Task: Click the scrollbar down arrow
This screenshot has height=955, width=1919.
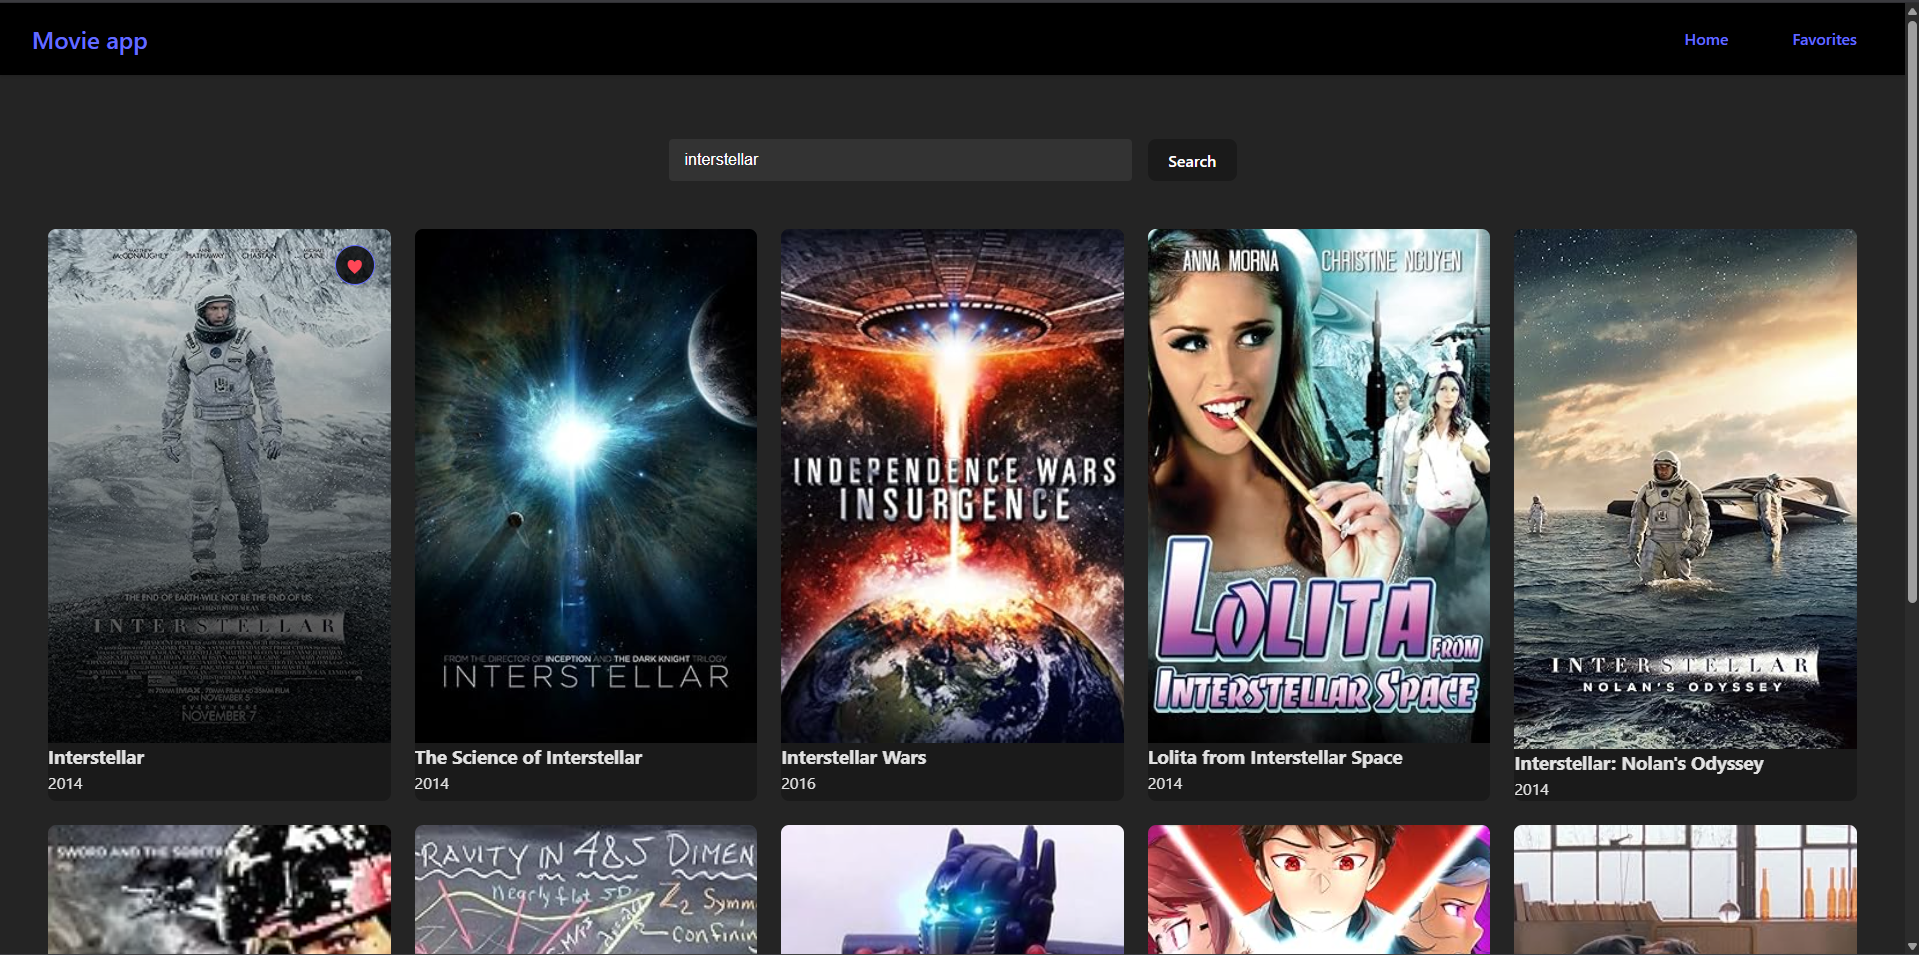Action: [1911, 947]
